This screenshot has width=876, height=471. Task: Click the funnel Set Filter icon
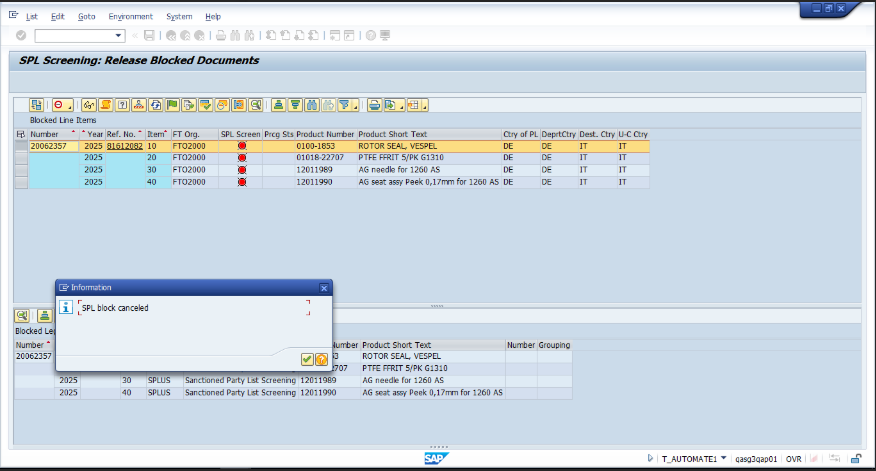pyautogui.click(x=345, y=105)
